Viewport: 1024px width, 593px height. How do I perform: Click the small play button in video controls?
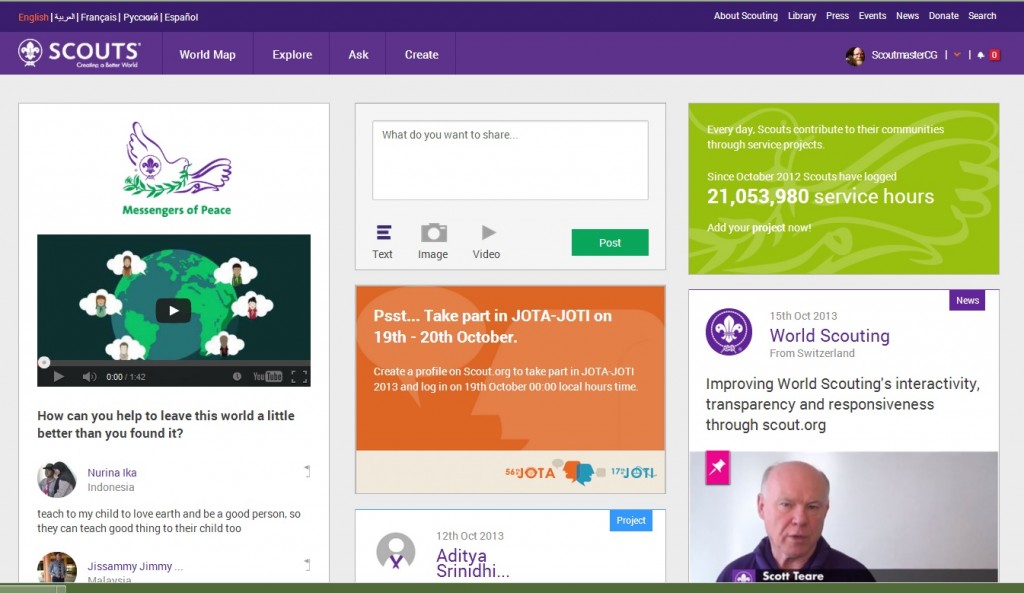pos(58,377)
